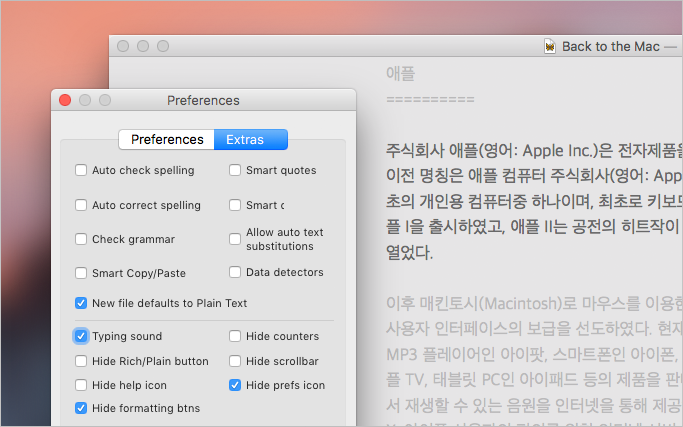
Task: Toggle the truncated Smart checkbox under Smart quotes
Action: [x=235, y=205]
